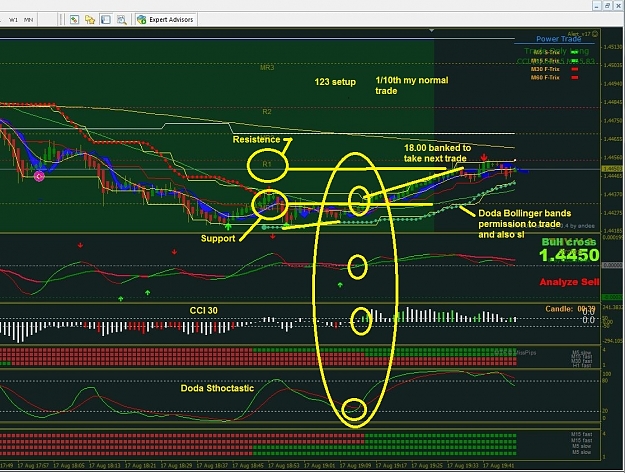625x473 pixels.
Task: Click the red M60 F-Trix signal bar
Action: pyautogui.click(x=575, y=78)
